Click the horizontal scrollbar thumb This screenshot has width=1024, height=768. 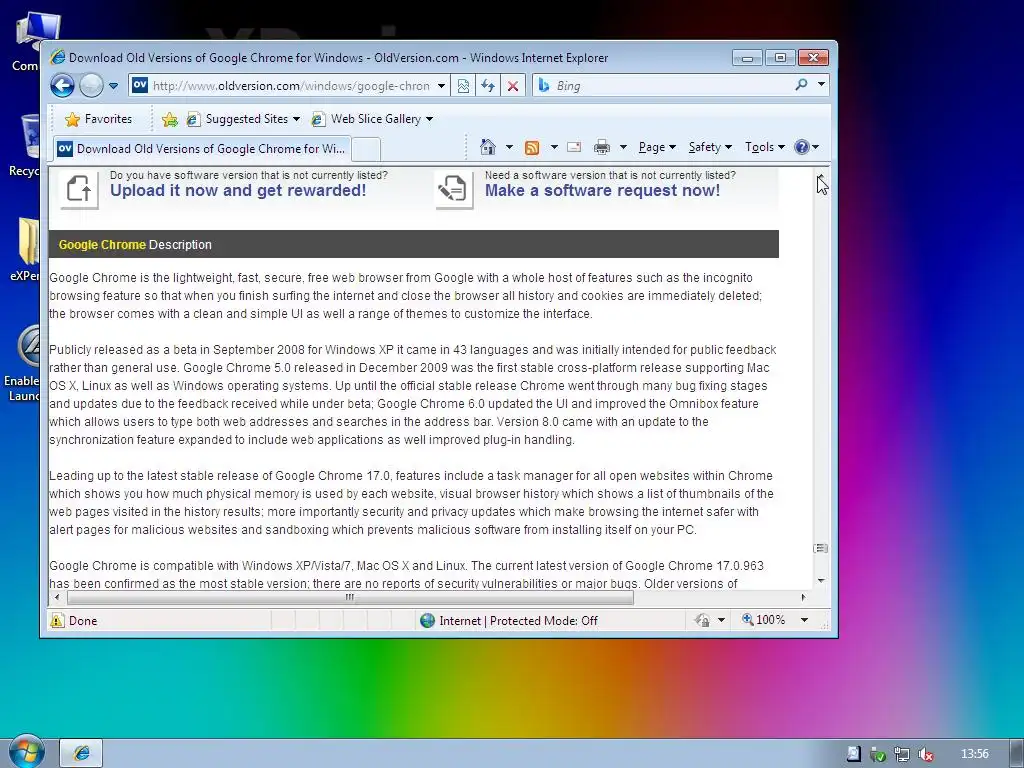pyautogui.click(x=350, y=598)
